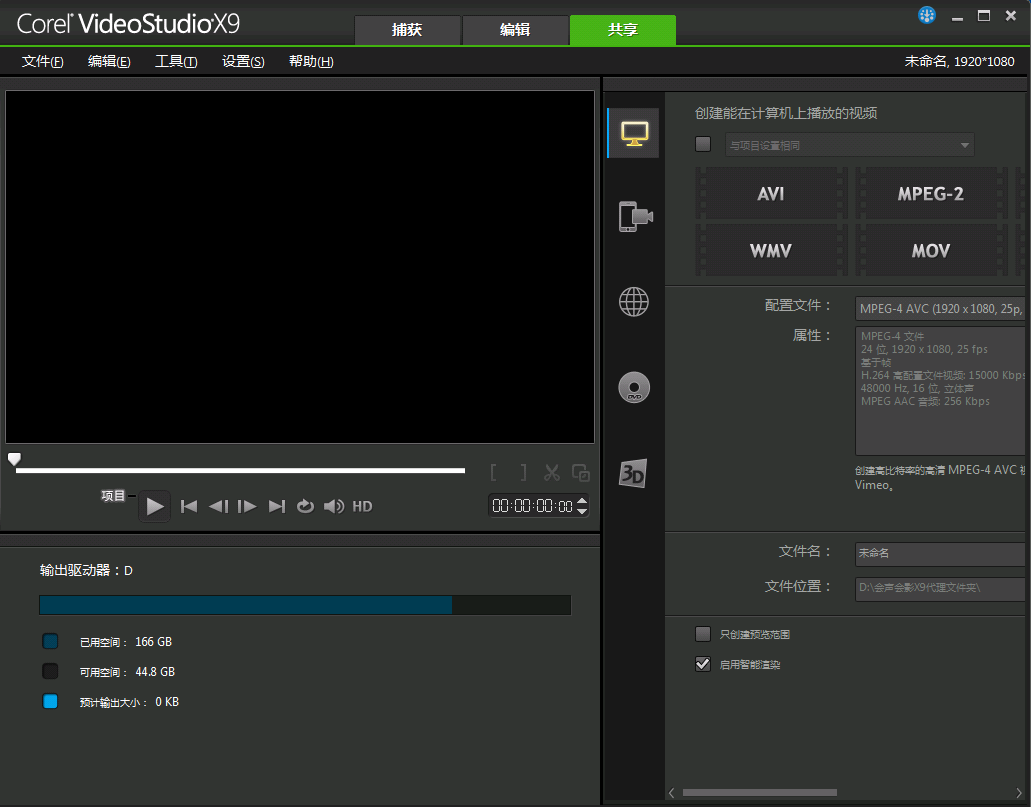Click the 已用空间 dark blue swatch
The image size is (1031, 807).
(50, 641)
